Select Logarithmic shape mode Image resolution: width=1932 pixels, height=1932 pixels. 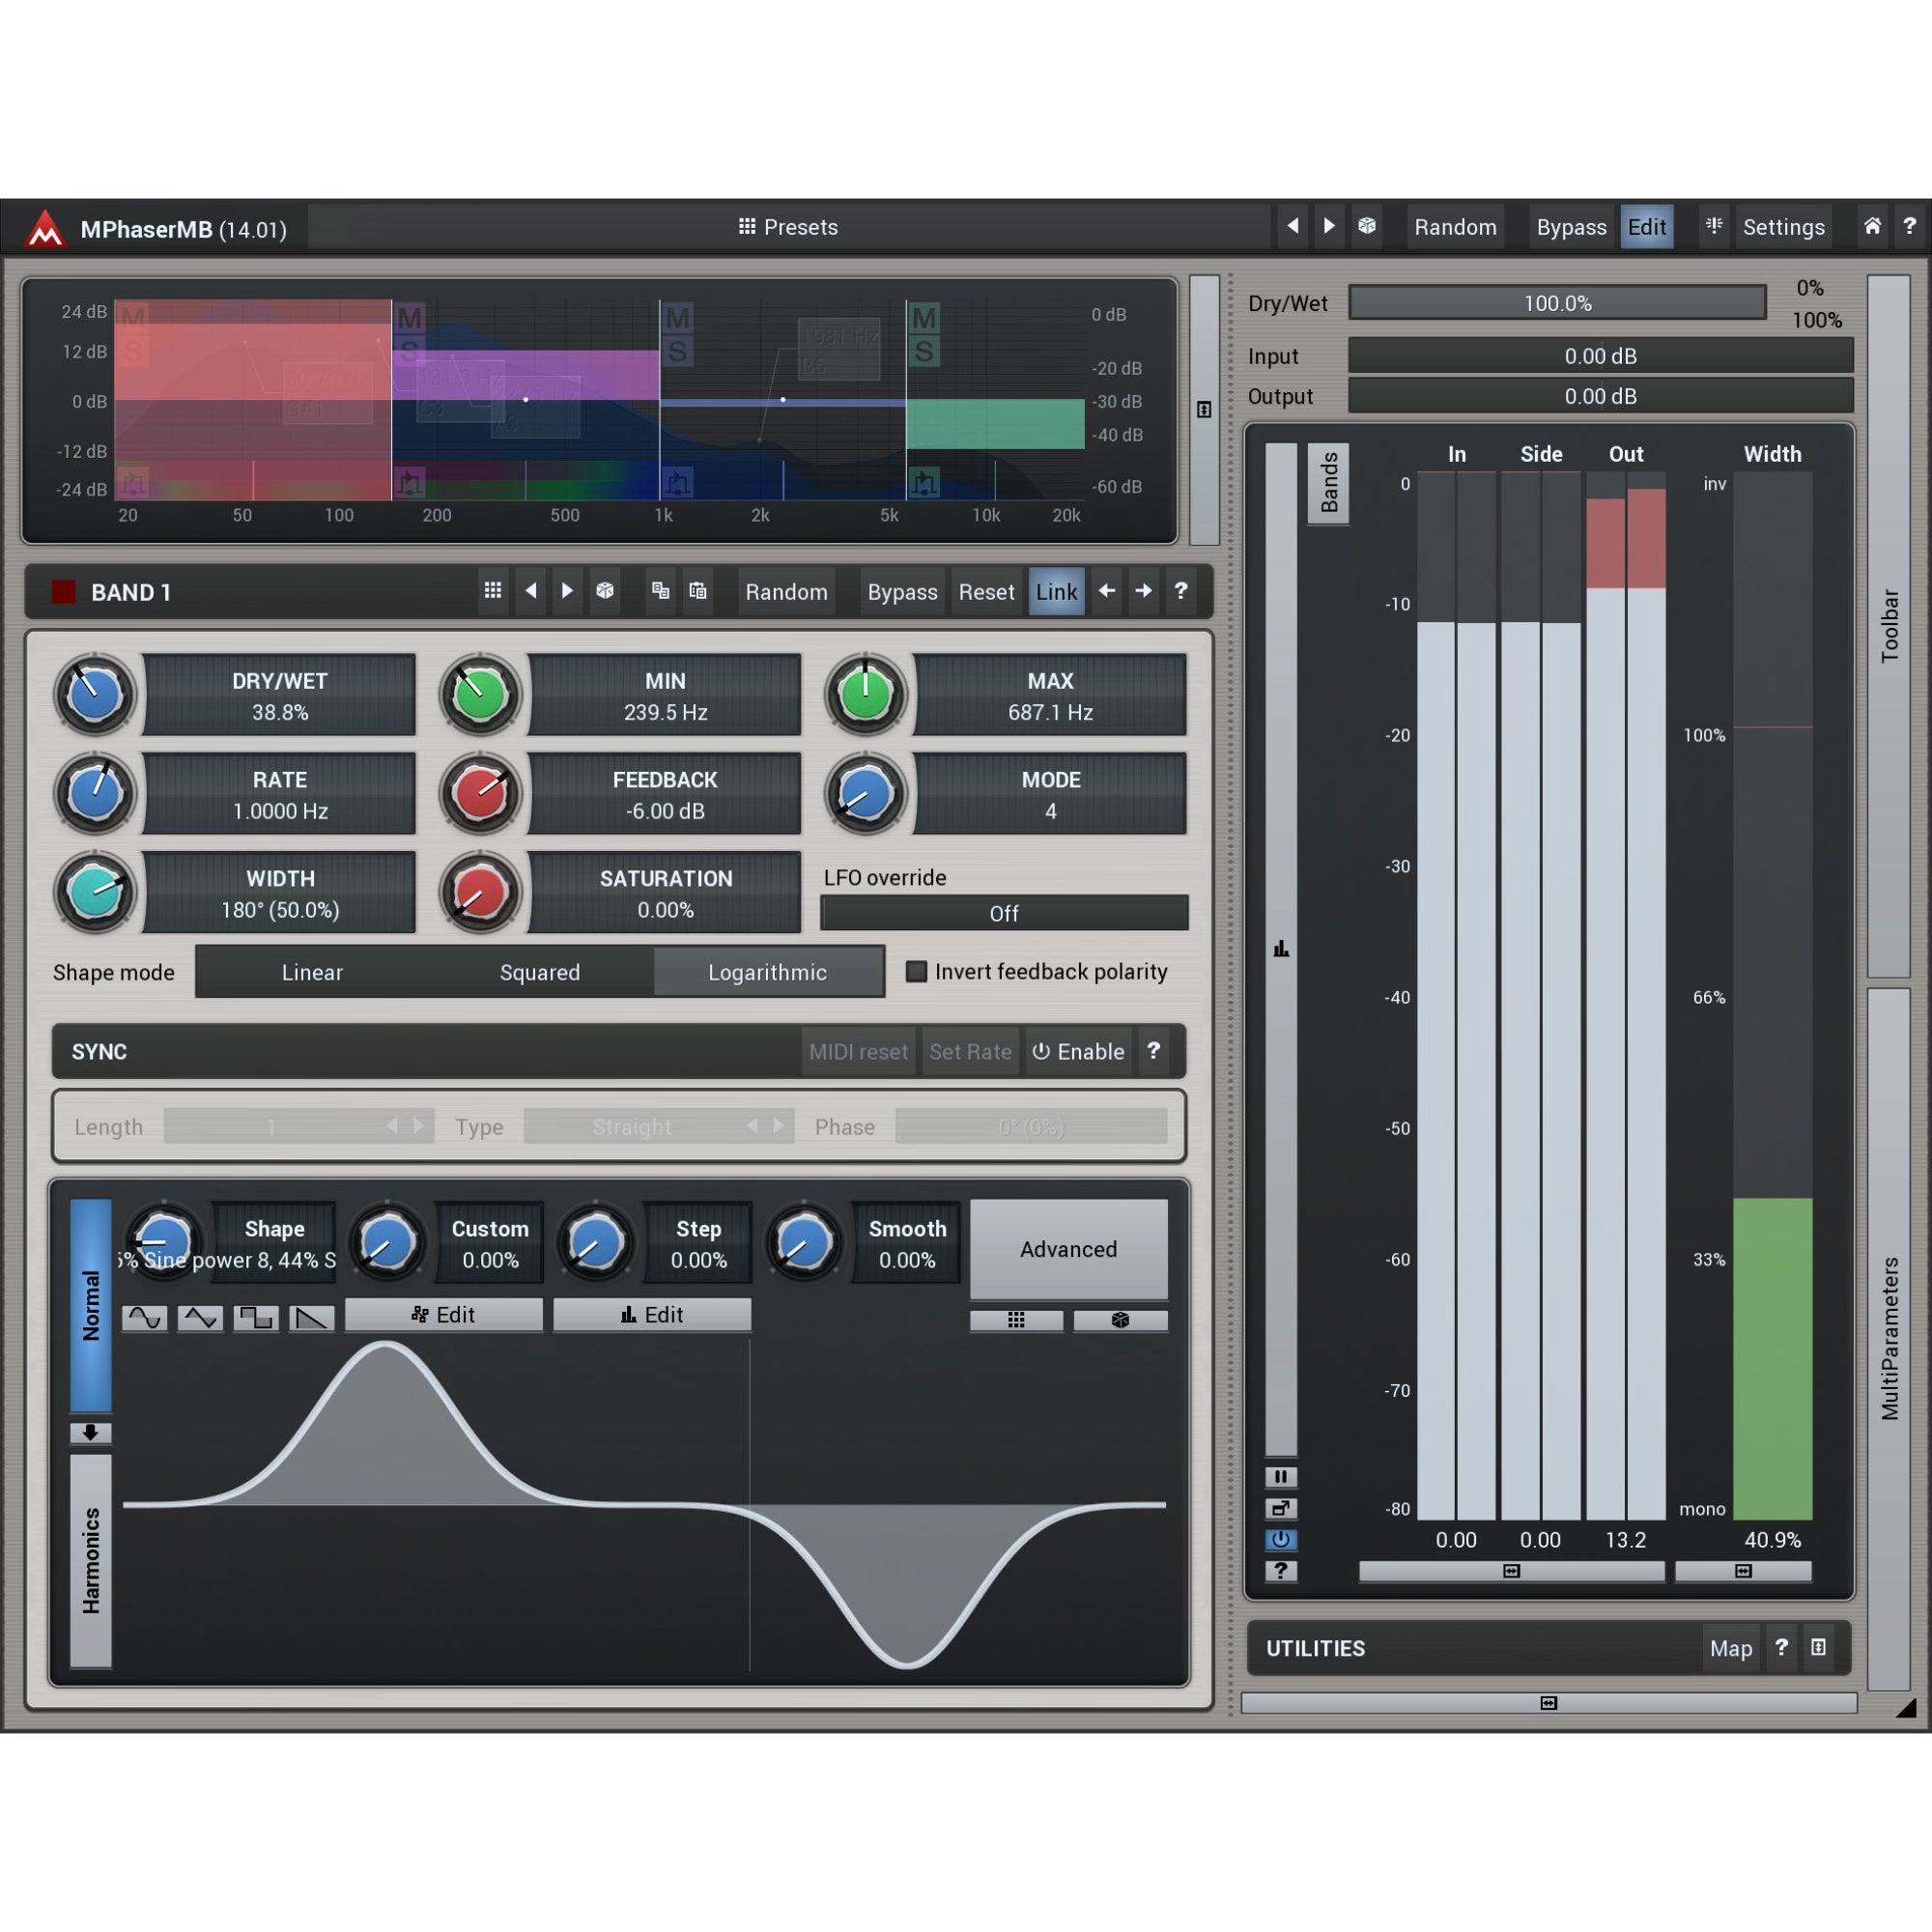768,972
